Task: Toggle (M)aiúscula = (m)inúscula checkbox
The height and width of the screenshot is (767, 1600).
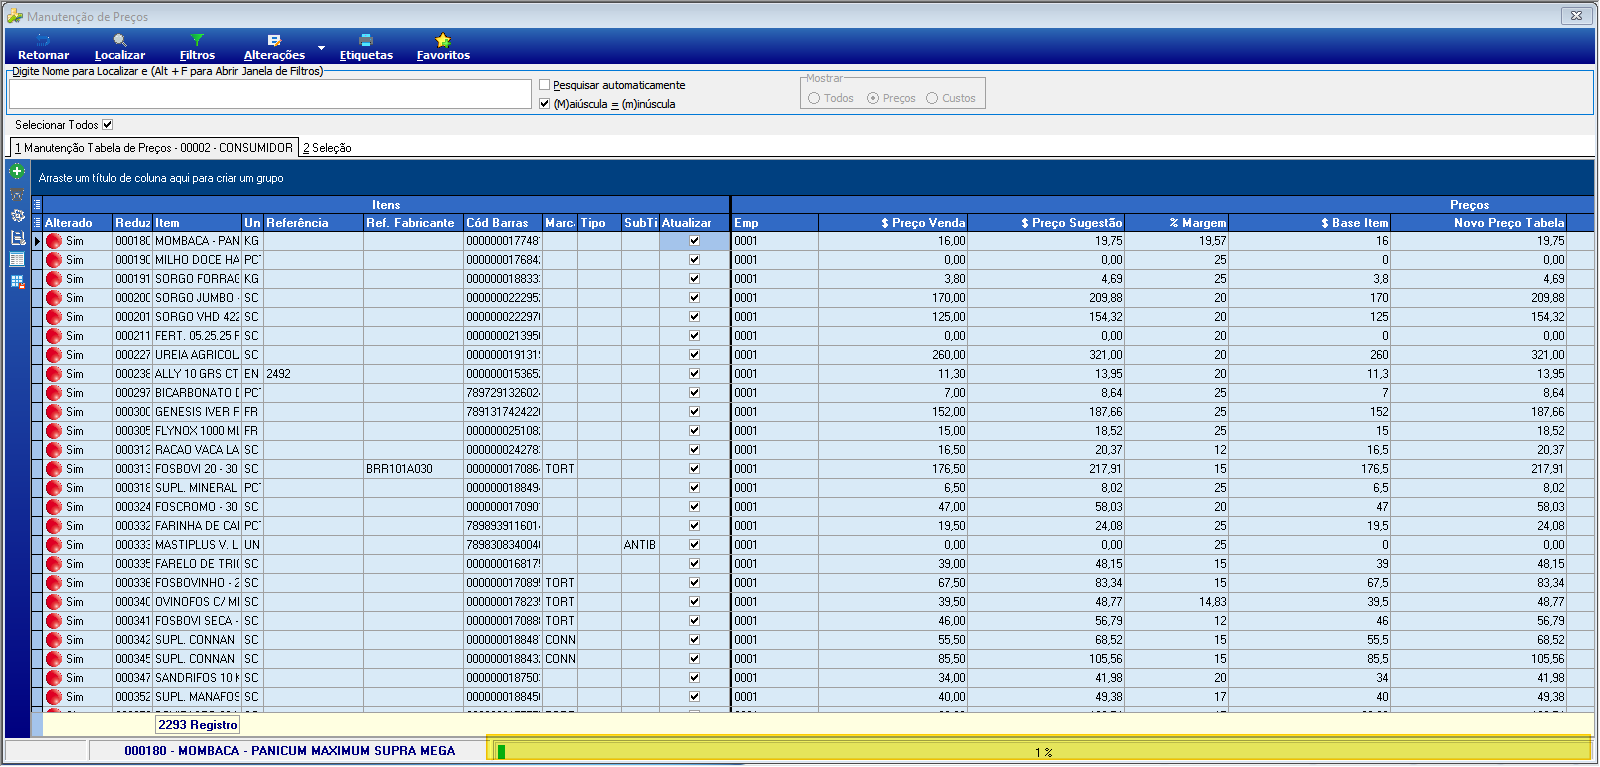Action: tap(545, 104)
